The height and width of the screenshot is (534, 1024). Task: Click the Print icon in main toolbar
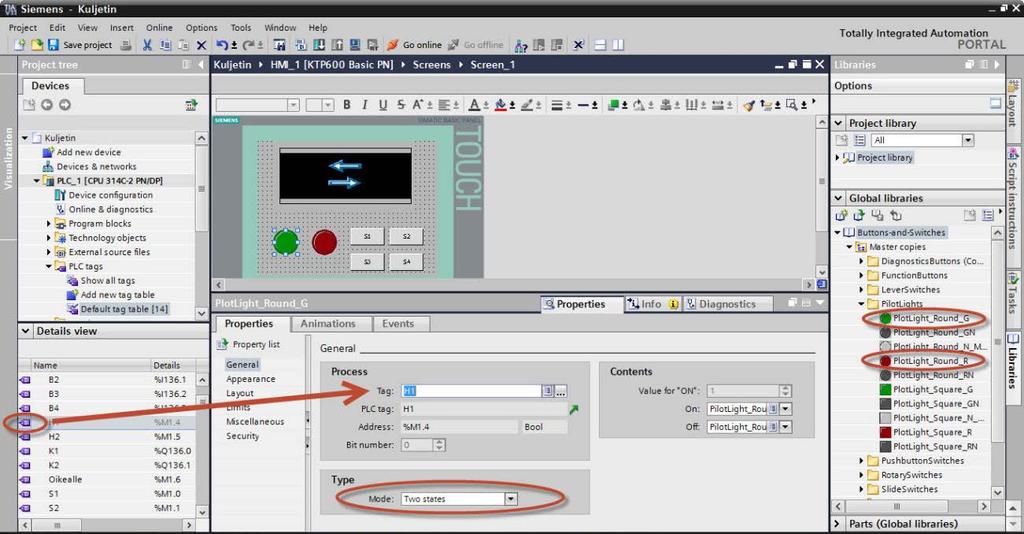pos(126,45)
